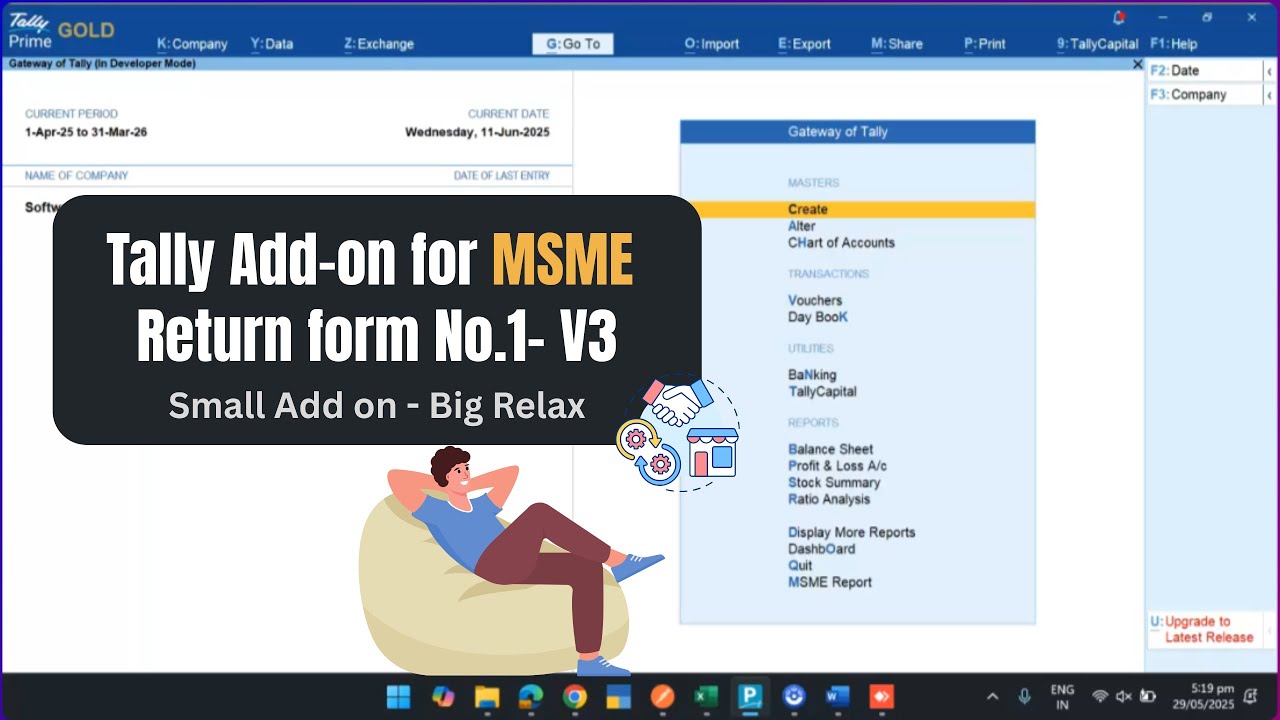Click the microphone tray icon

[1024, 697]
